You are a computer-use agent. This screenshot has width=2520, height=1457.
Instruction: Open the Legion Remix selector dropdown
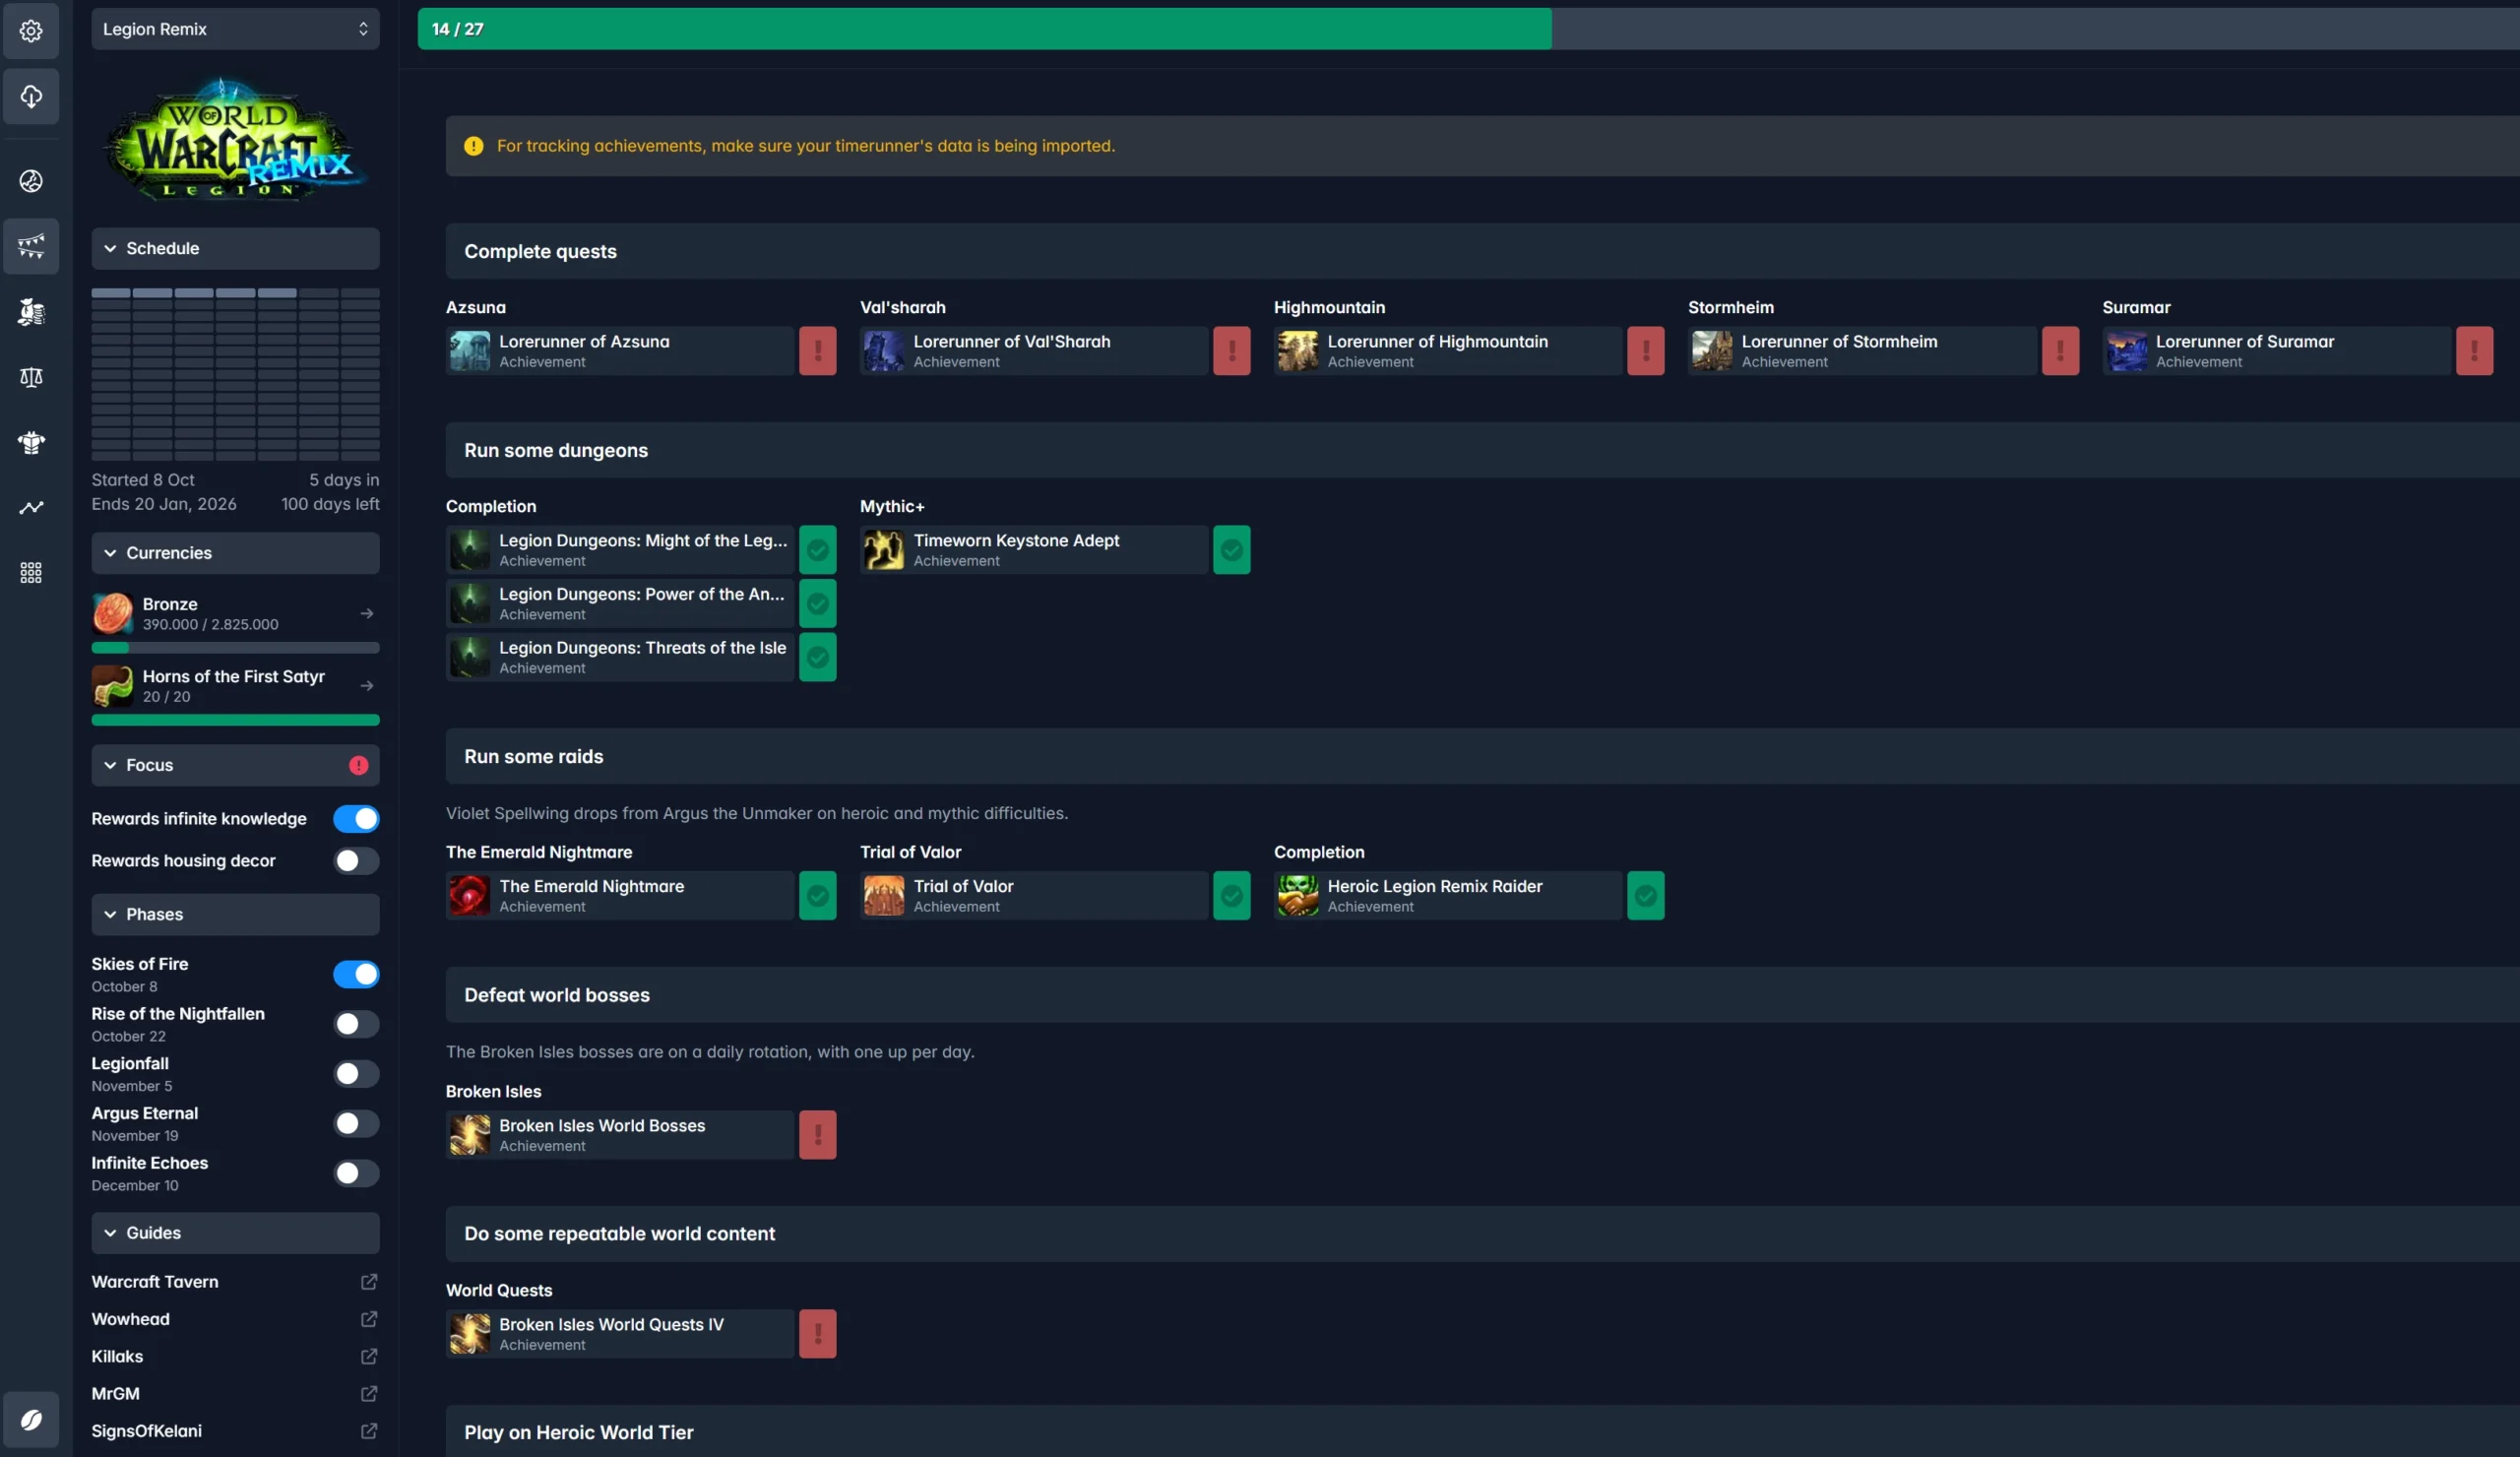235,29
